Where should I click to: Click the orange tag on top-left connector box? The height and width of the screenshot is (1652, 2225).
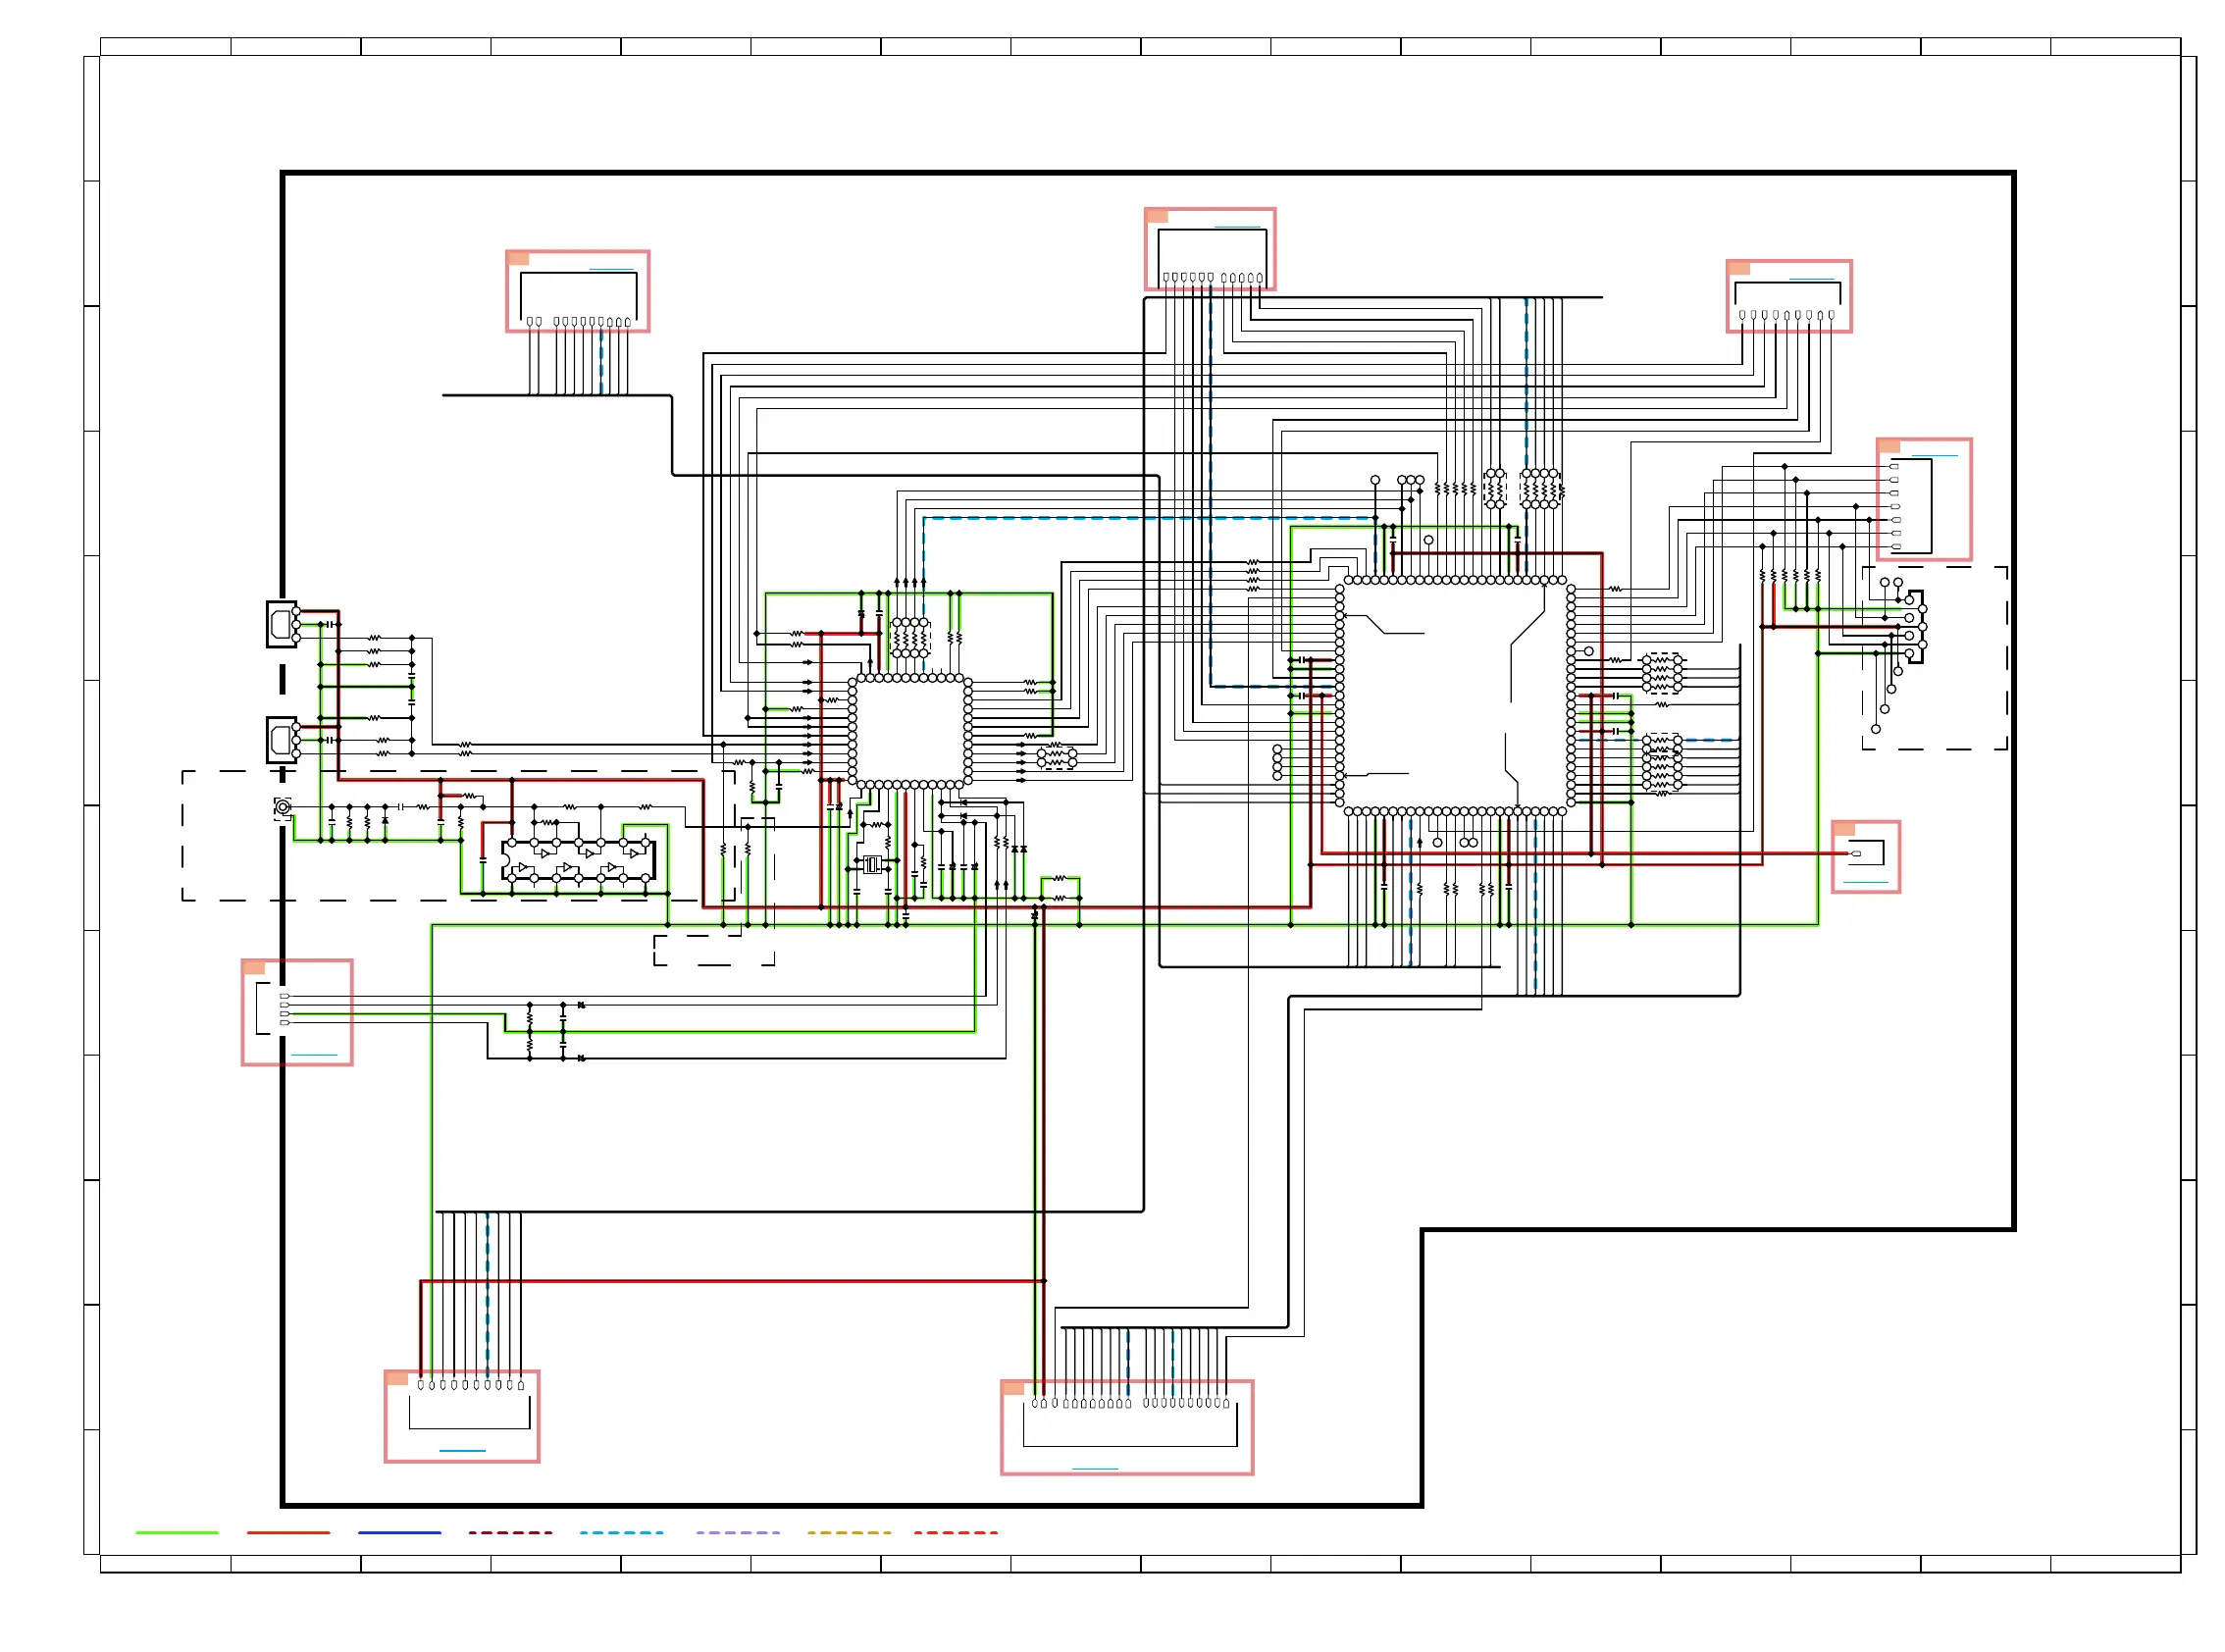pyautogui.click(x=518, y=258)
